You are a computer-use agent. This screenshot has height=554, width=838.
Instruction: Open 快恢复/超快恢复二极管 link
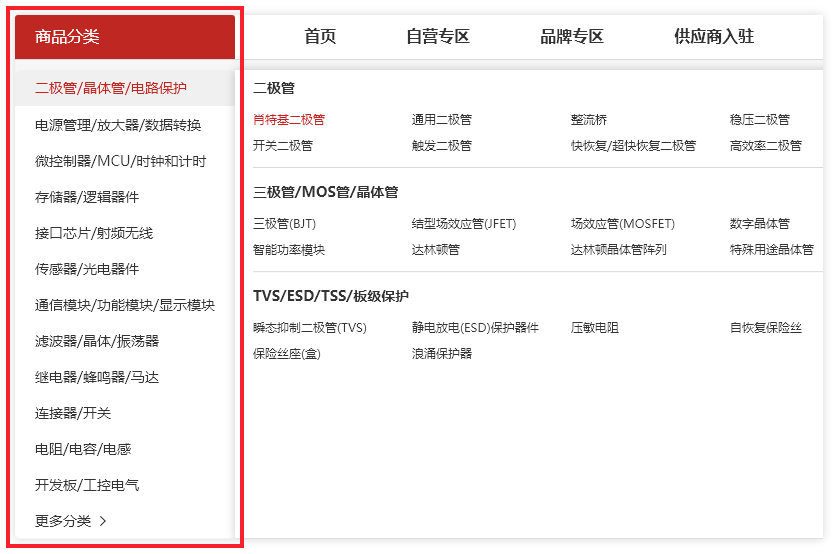pos(633,145)
